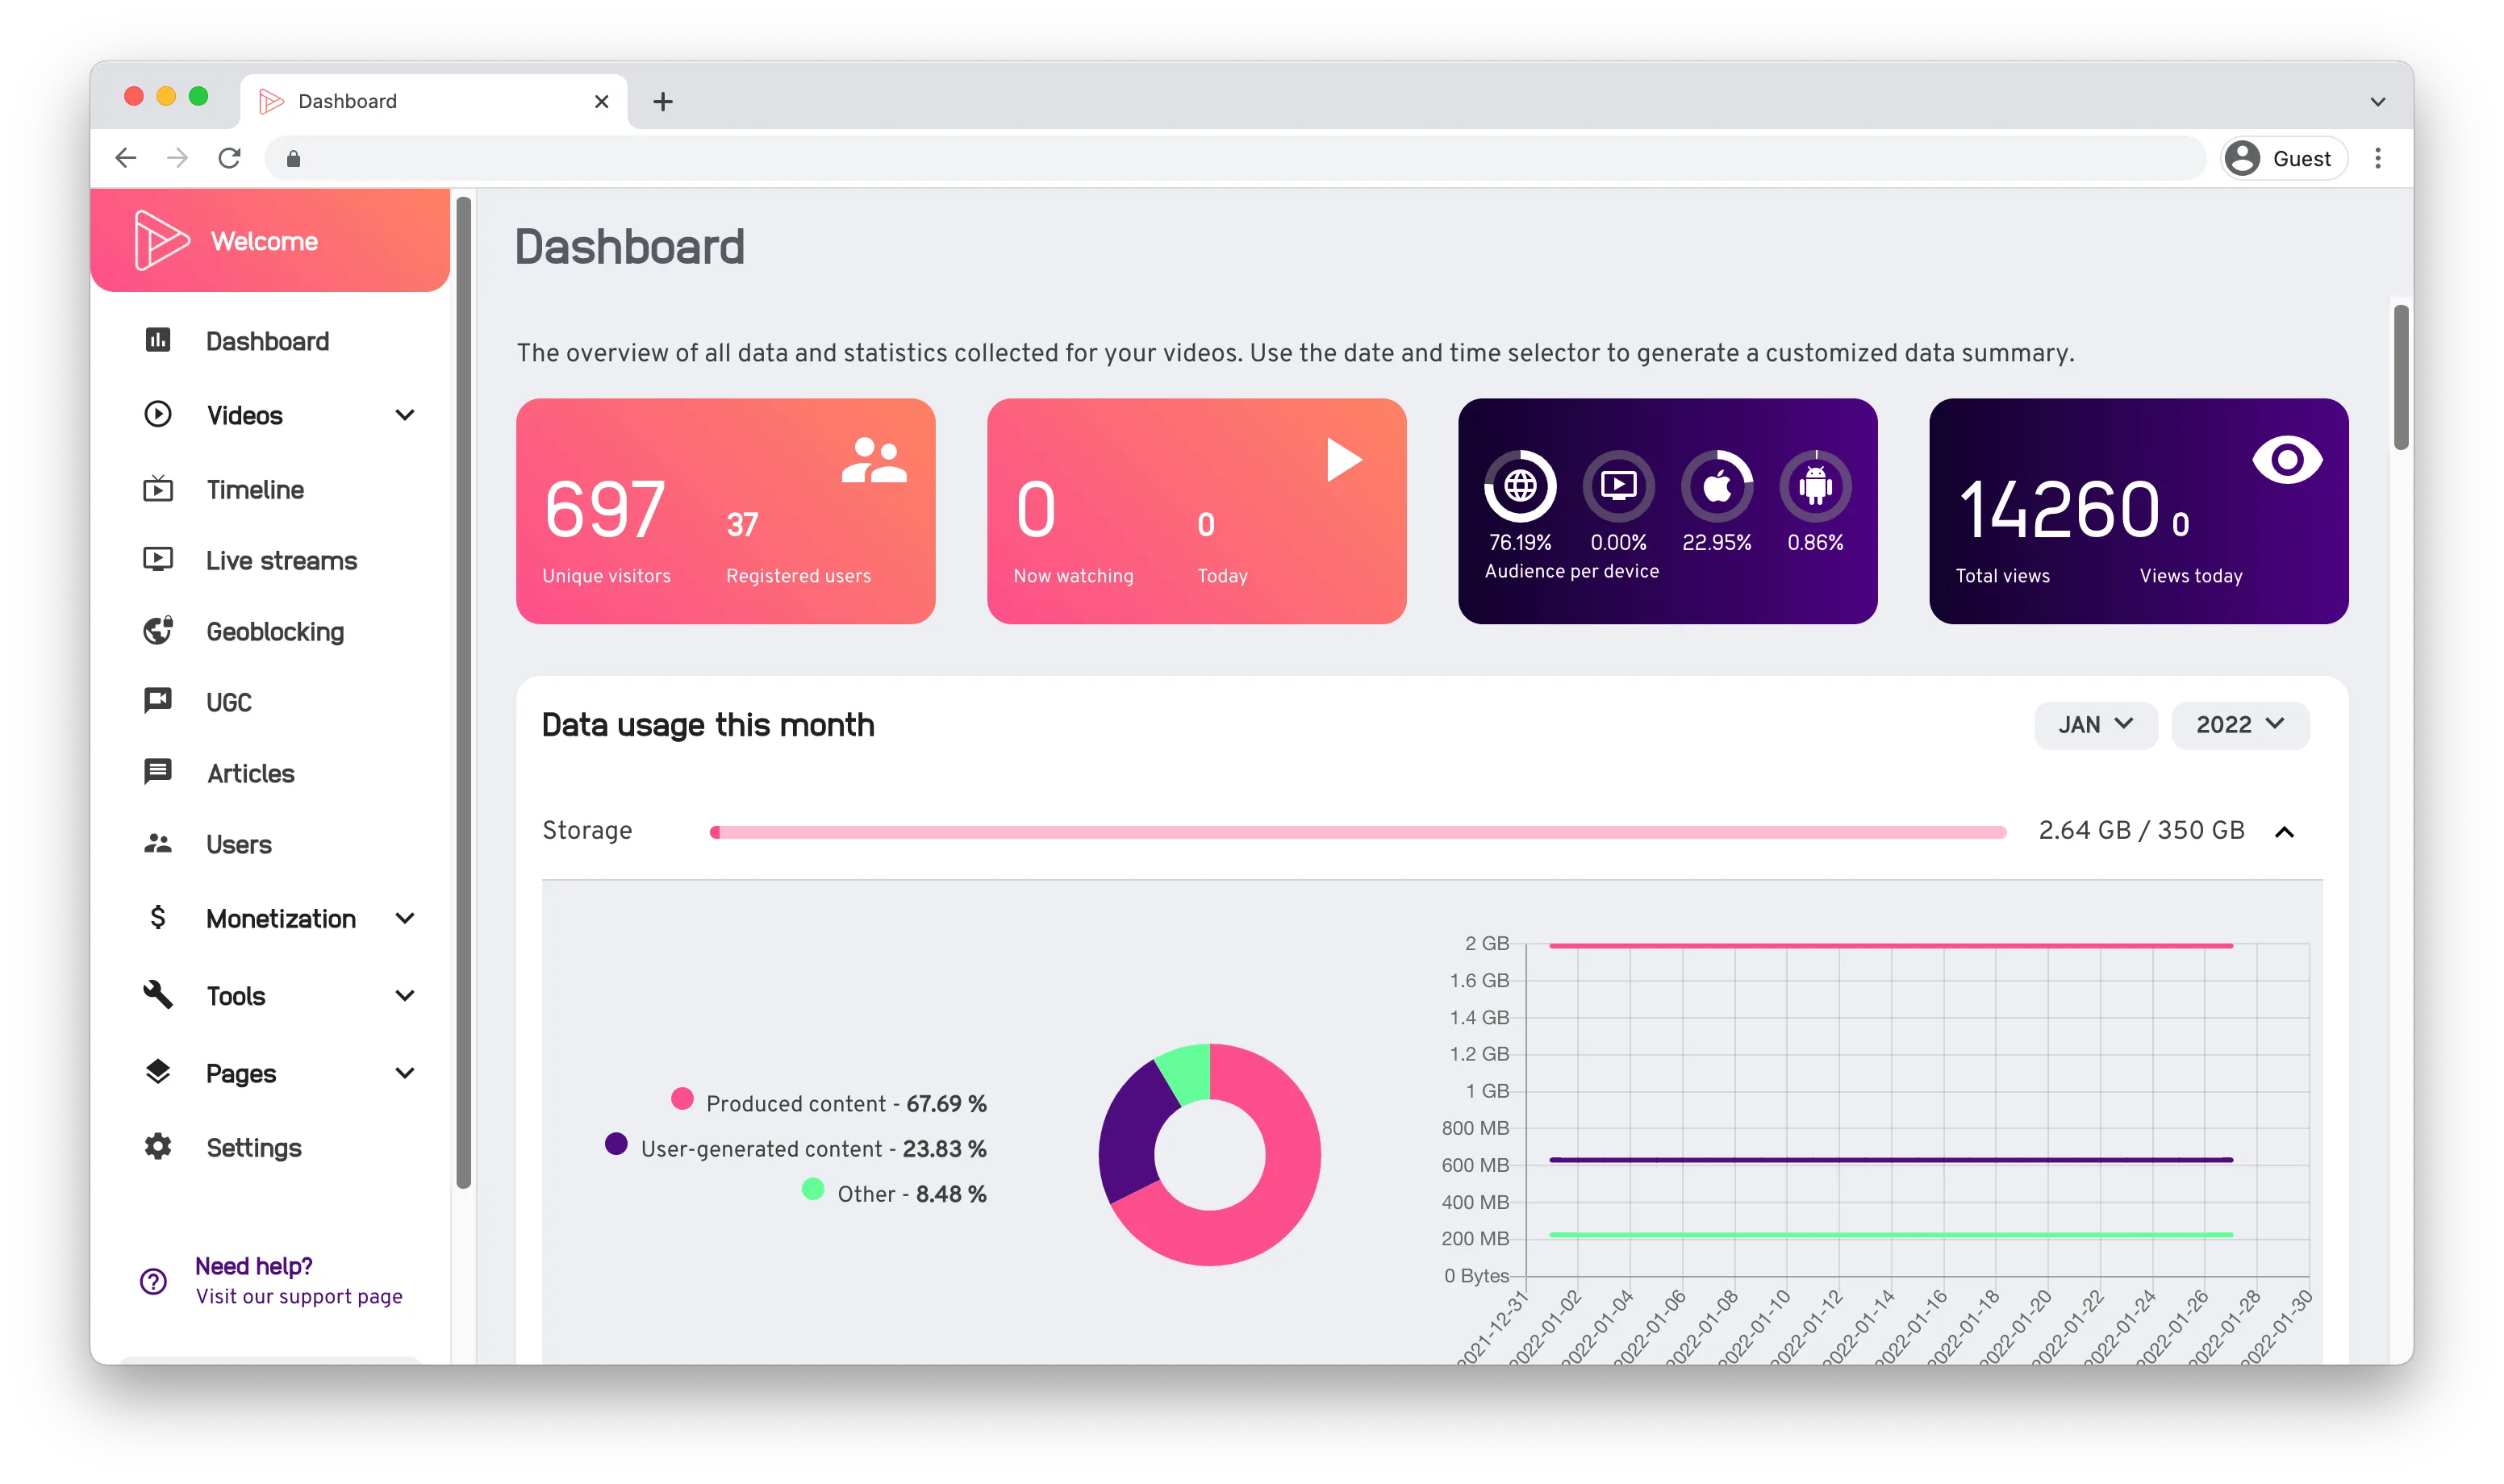Screen dimensions: 2504x1484
Task: Click the web globe device icon 76.19%
Action: pos(1520,486)
